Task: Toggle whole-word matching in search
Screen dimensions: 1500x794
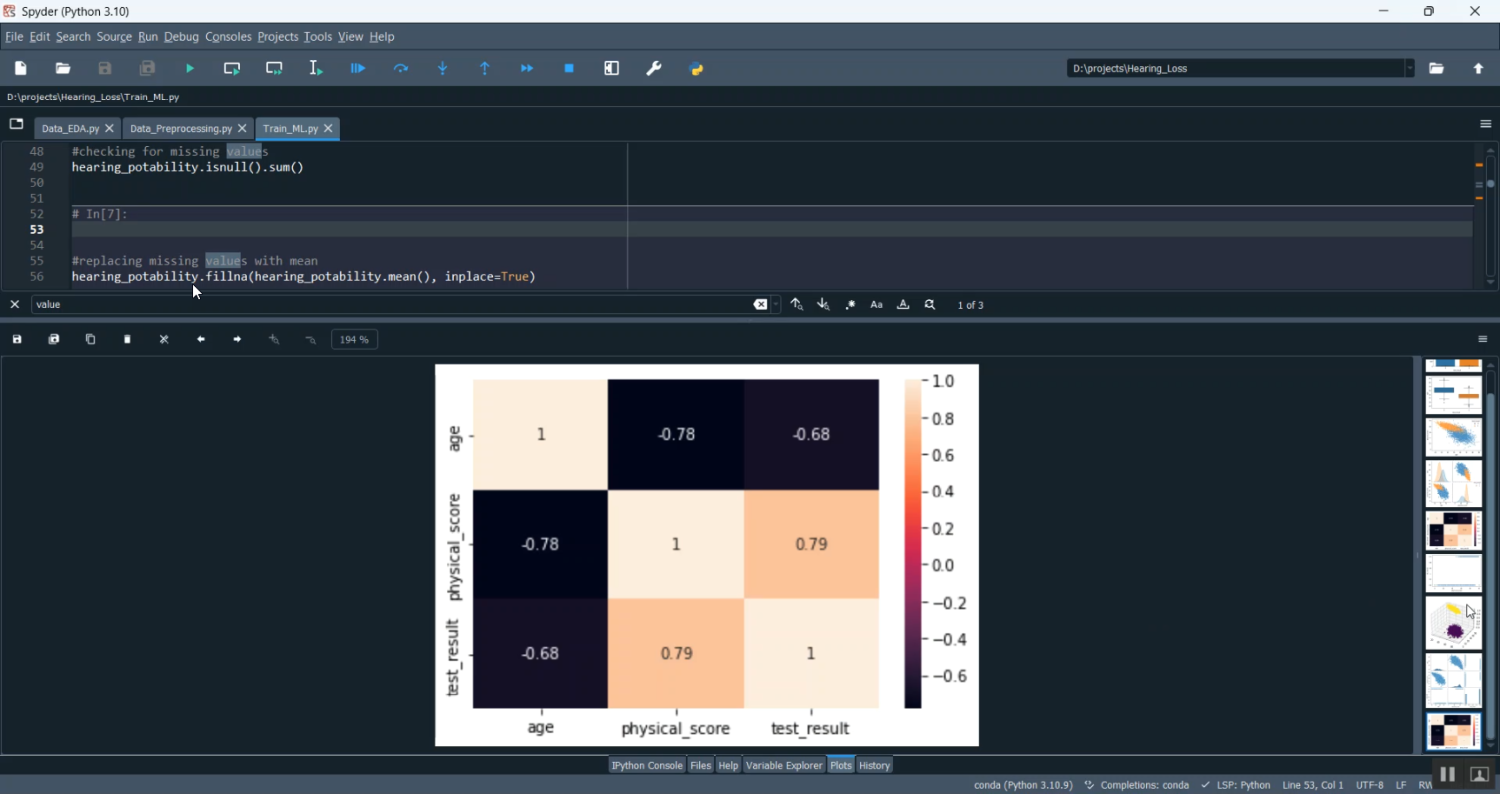Action: click(x=903, y=304)
